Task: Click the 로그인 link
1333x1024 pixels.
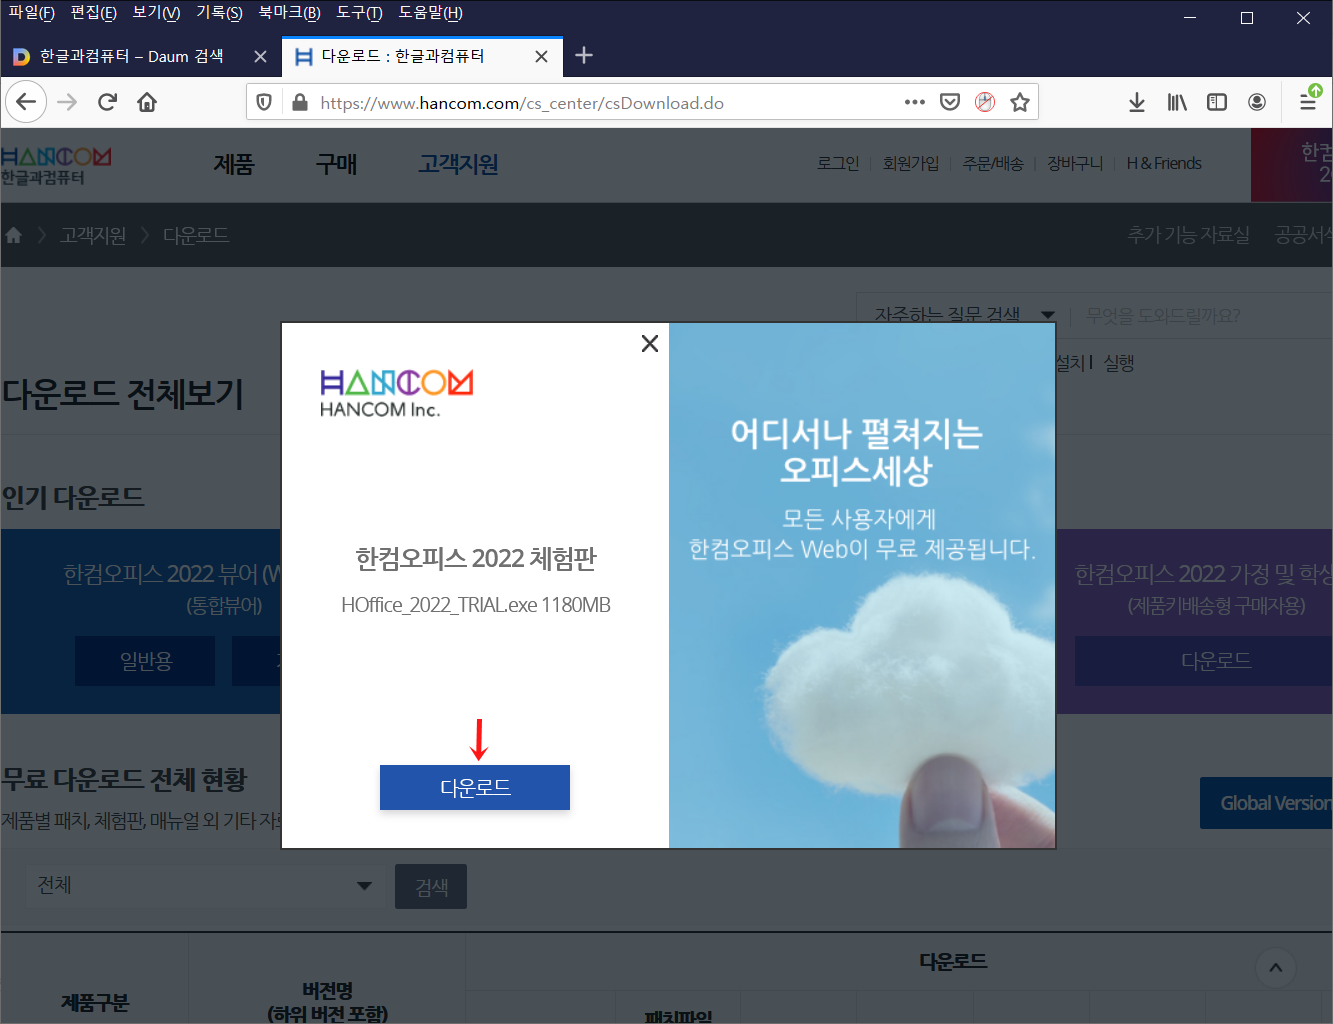Action: click(x=838, y=163)
